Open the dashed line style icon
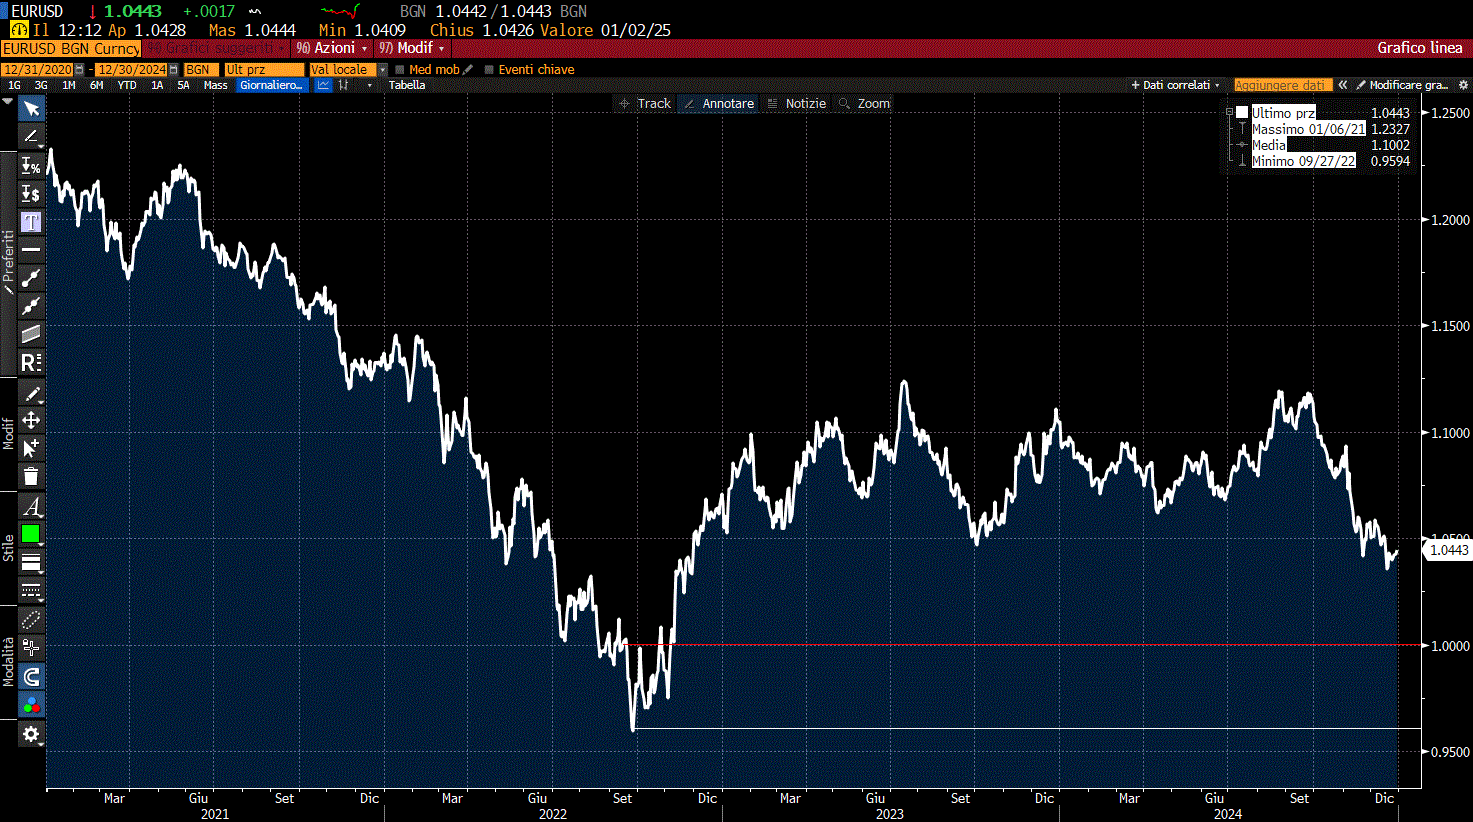The height and width of the screenshot is (822, 1473). (31, 590)
